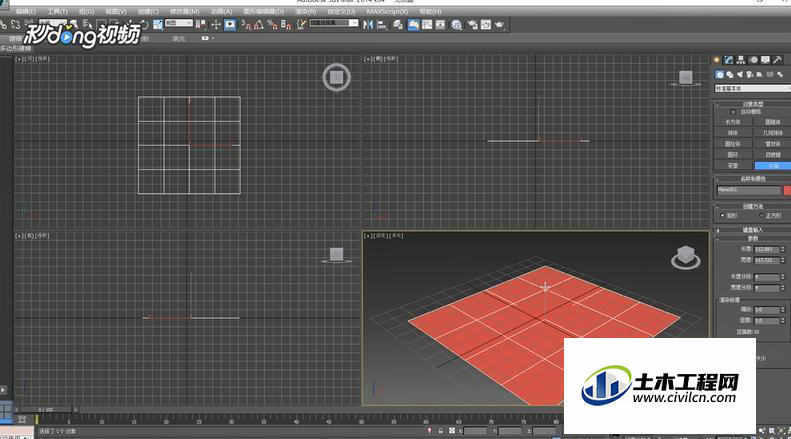Open the Material Editor
791x439 pixels.
click(457, 24)
